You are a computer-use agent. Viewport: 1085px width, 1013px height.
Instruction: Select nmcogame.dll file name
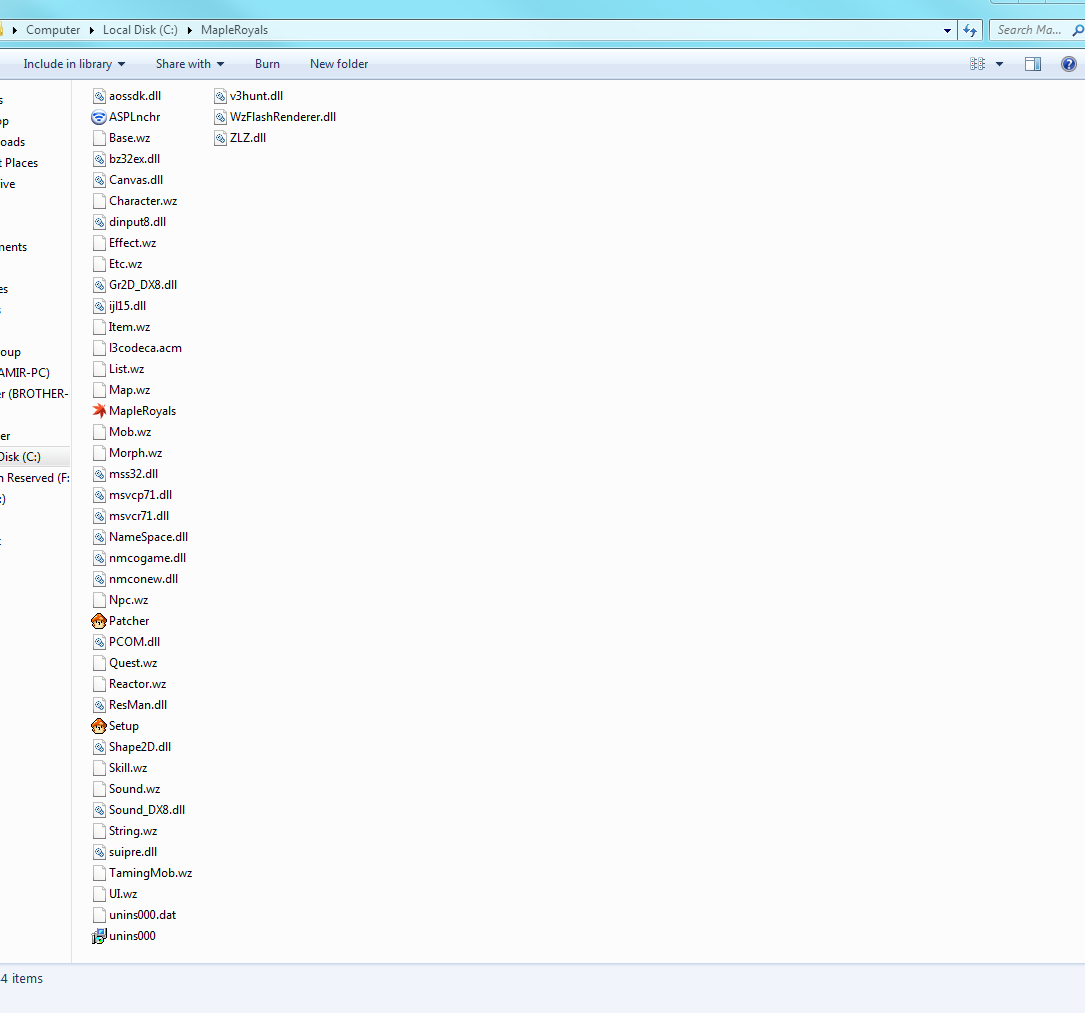[147, 558]
